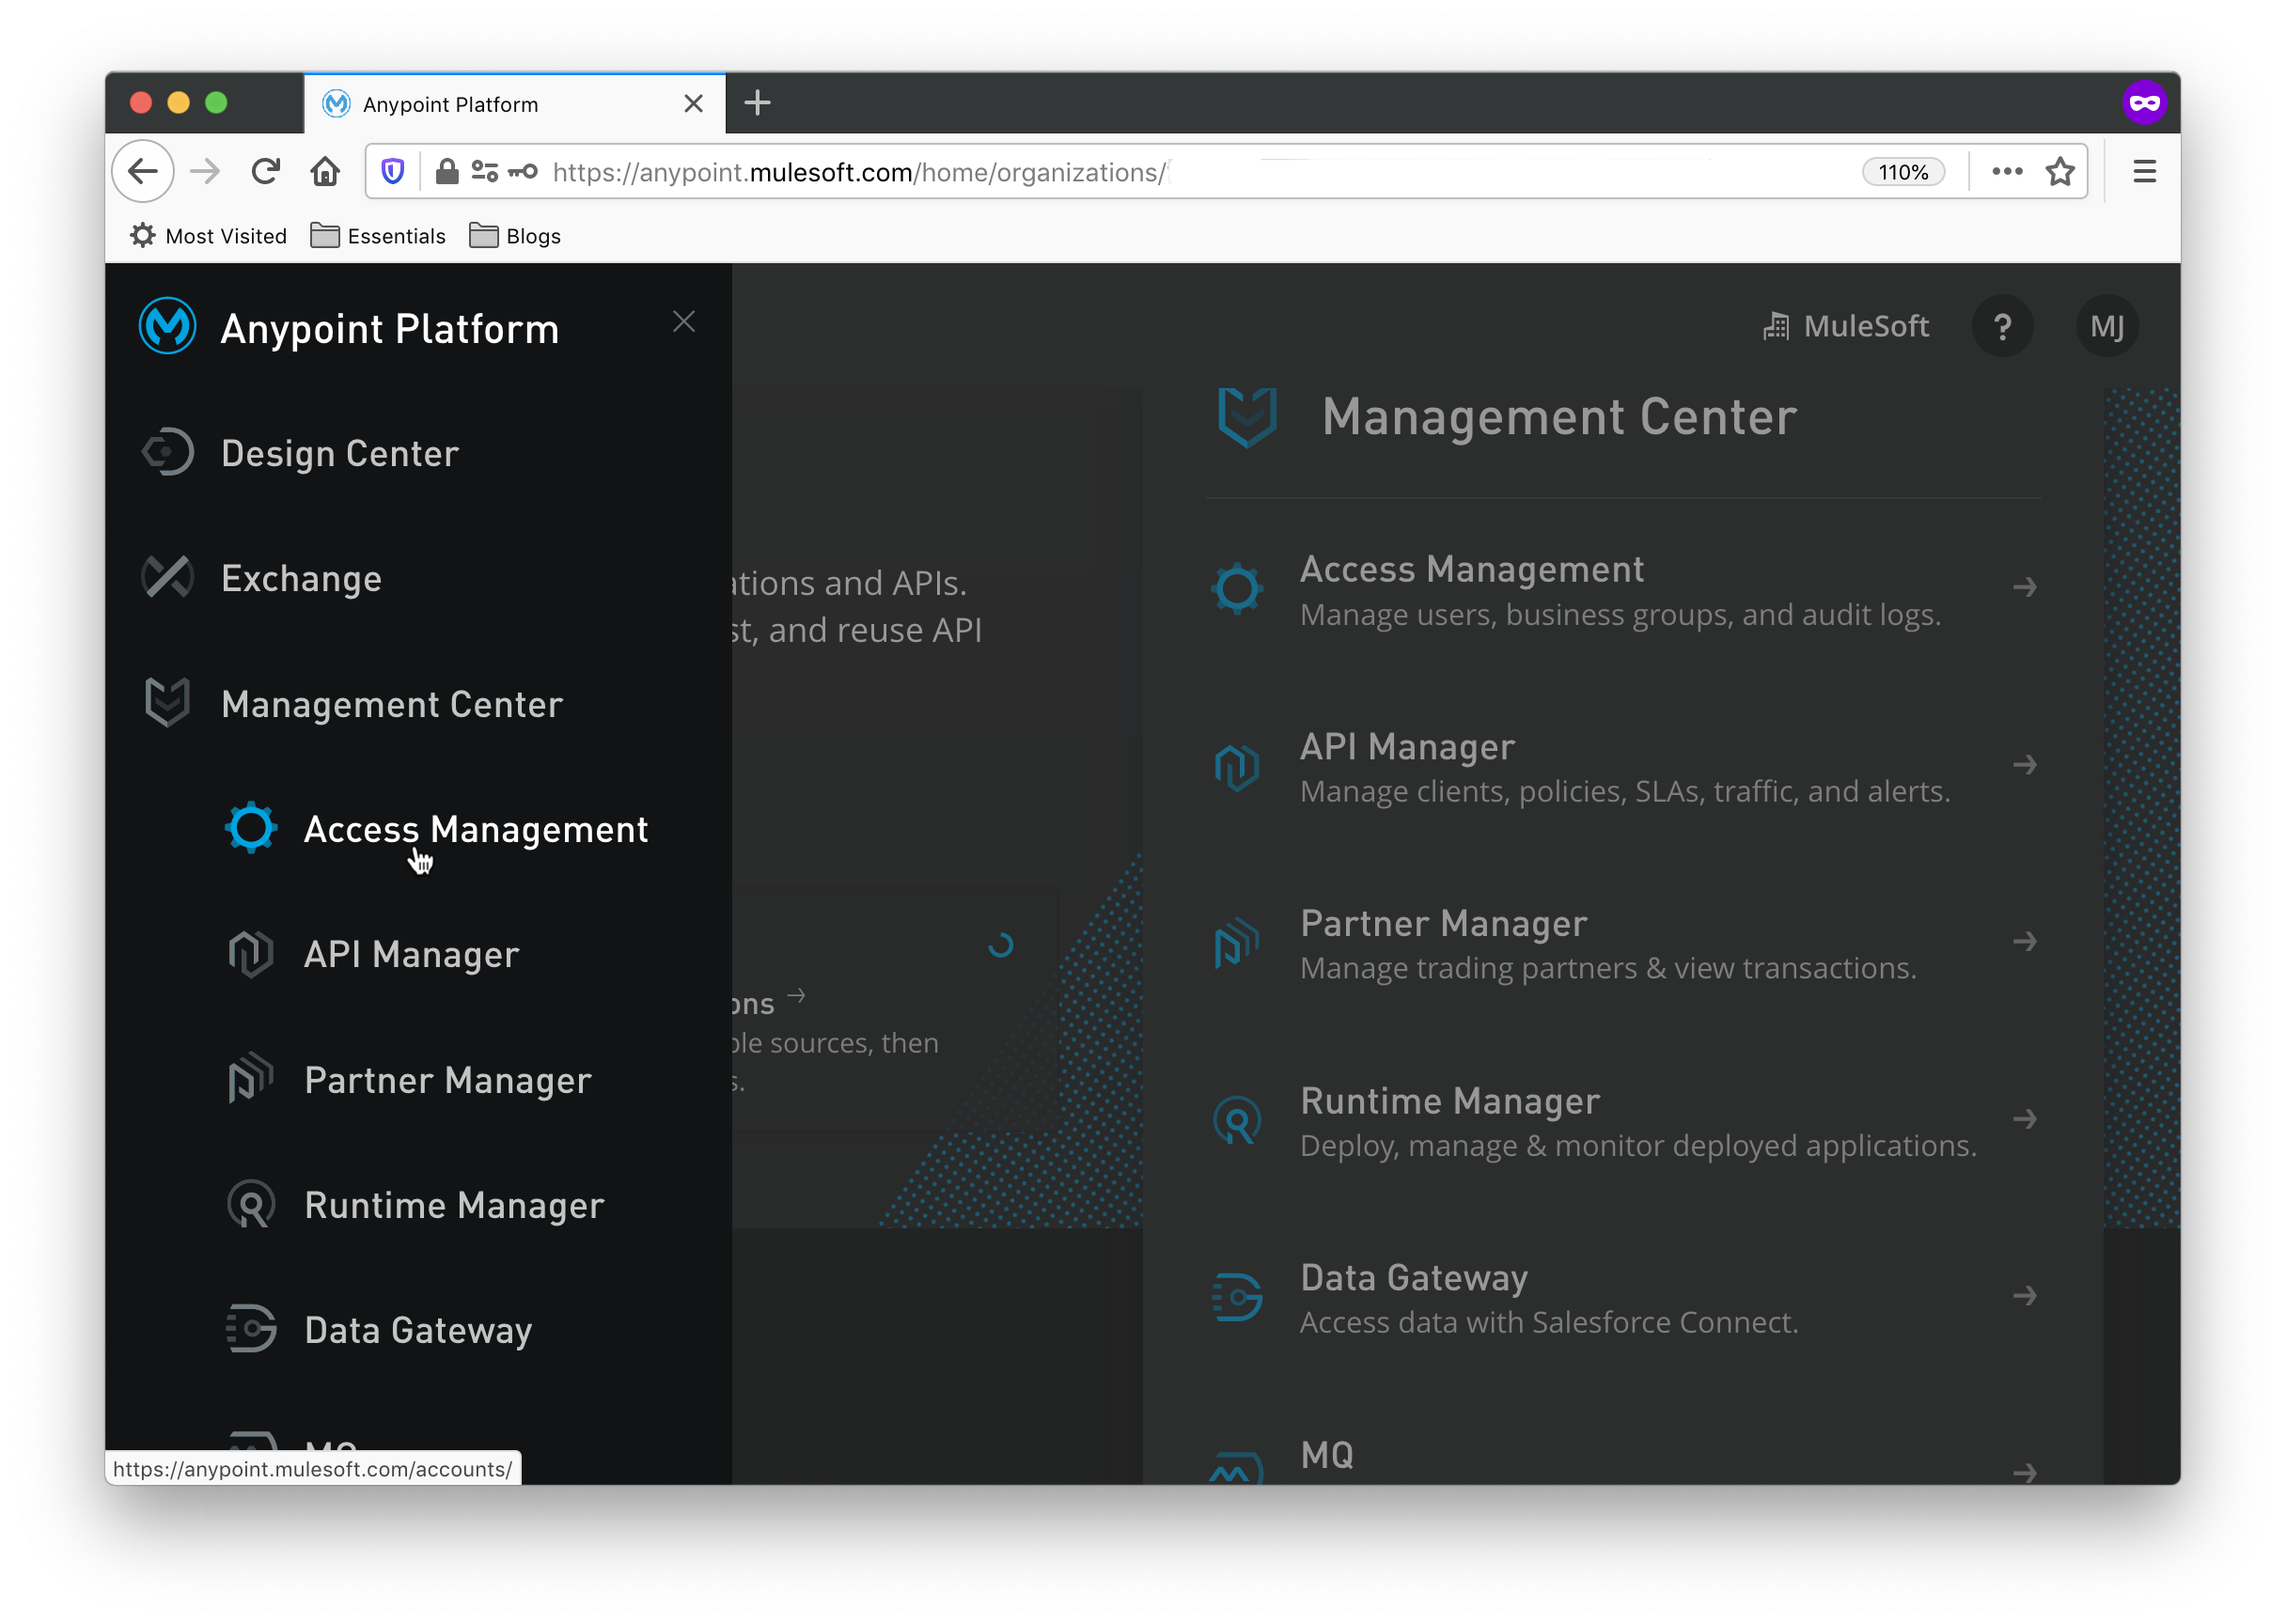This screenshot has height=1624, width=2286.
Task: Open the page actions three-dot menu
Action: pos(2007,172)
